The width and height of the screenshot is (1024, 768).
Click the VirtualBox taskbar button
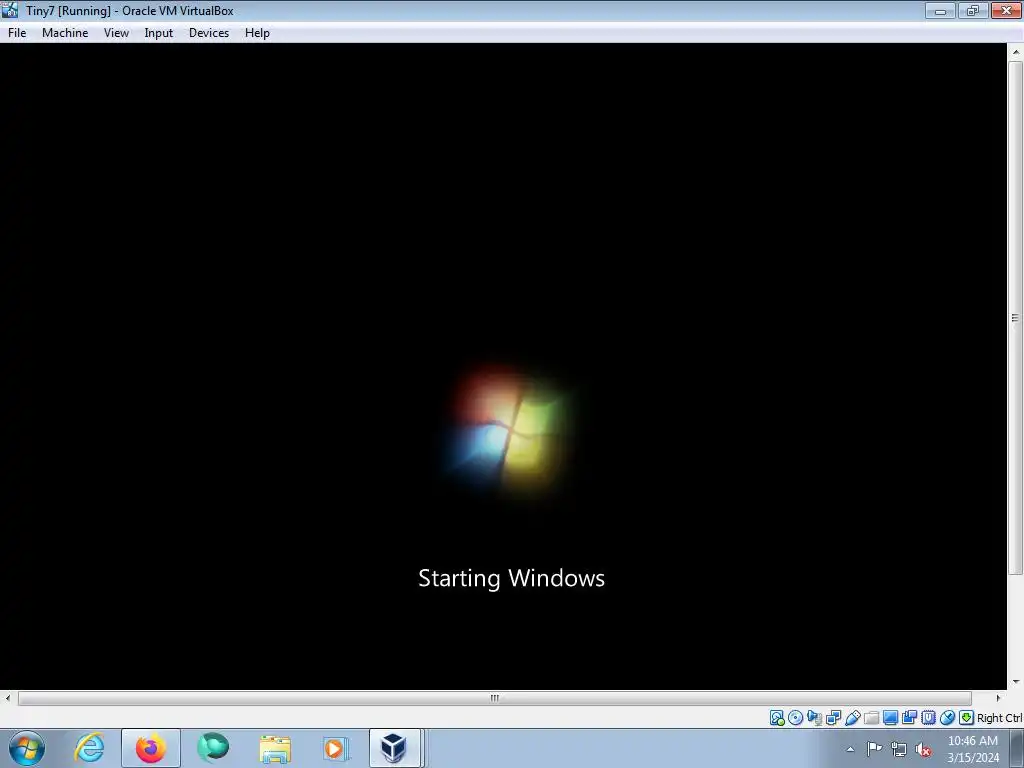(396, 748)
